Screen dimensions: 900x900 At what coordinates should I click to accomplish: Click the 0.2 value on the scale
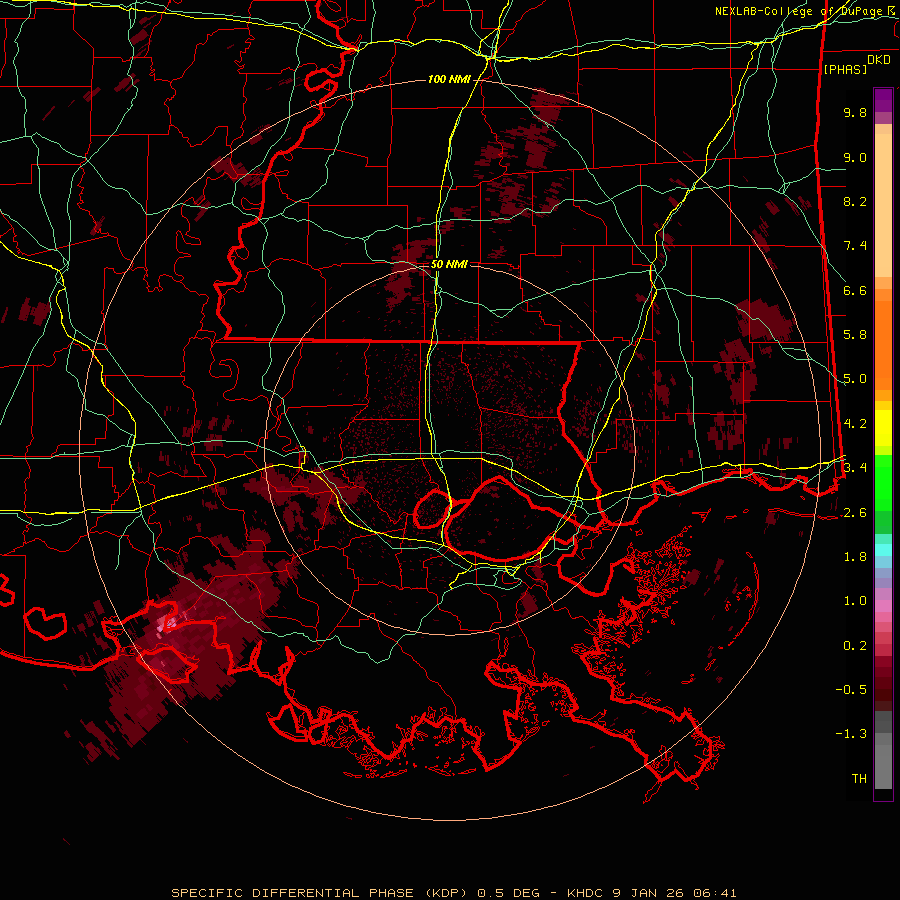pyautogui.click(x=855, y=646)
